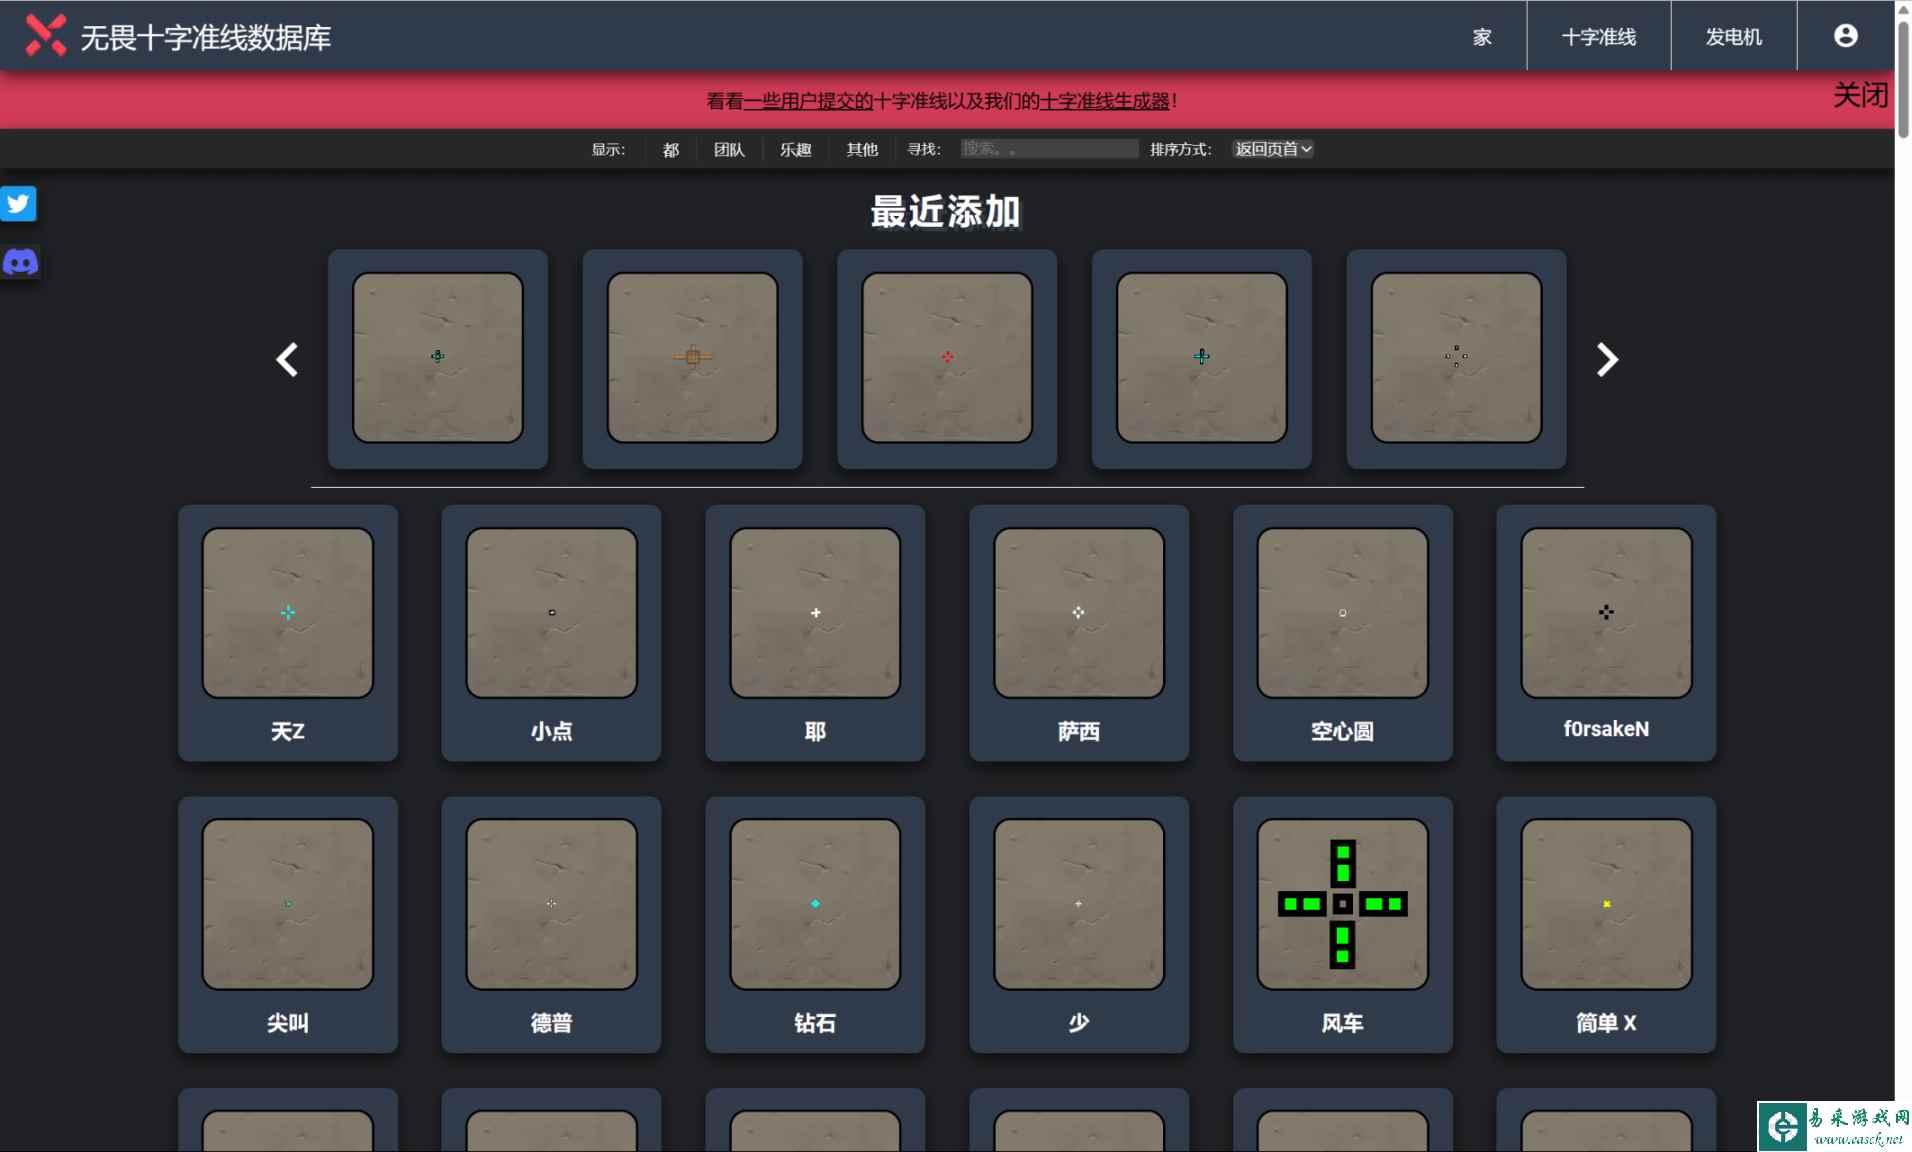Open the 少 crosshair card

pyautogui.click(x=1079, y=925)
